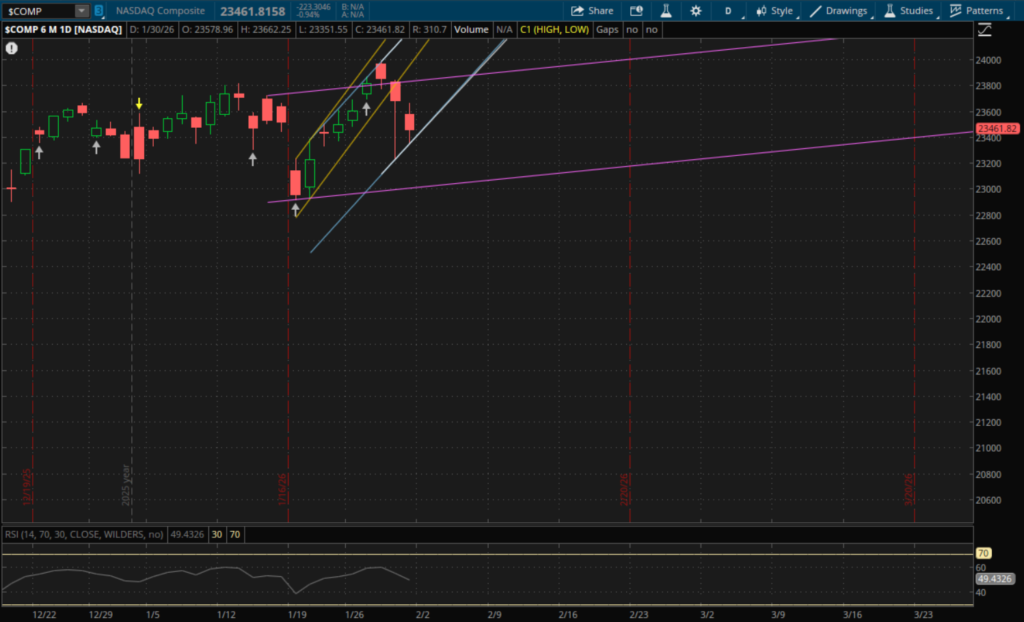
Task: Click the Volume label in header bar
Action: pyautogui.click(x=471, y=30)
